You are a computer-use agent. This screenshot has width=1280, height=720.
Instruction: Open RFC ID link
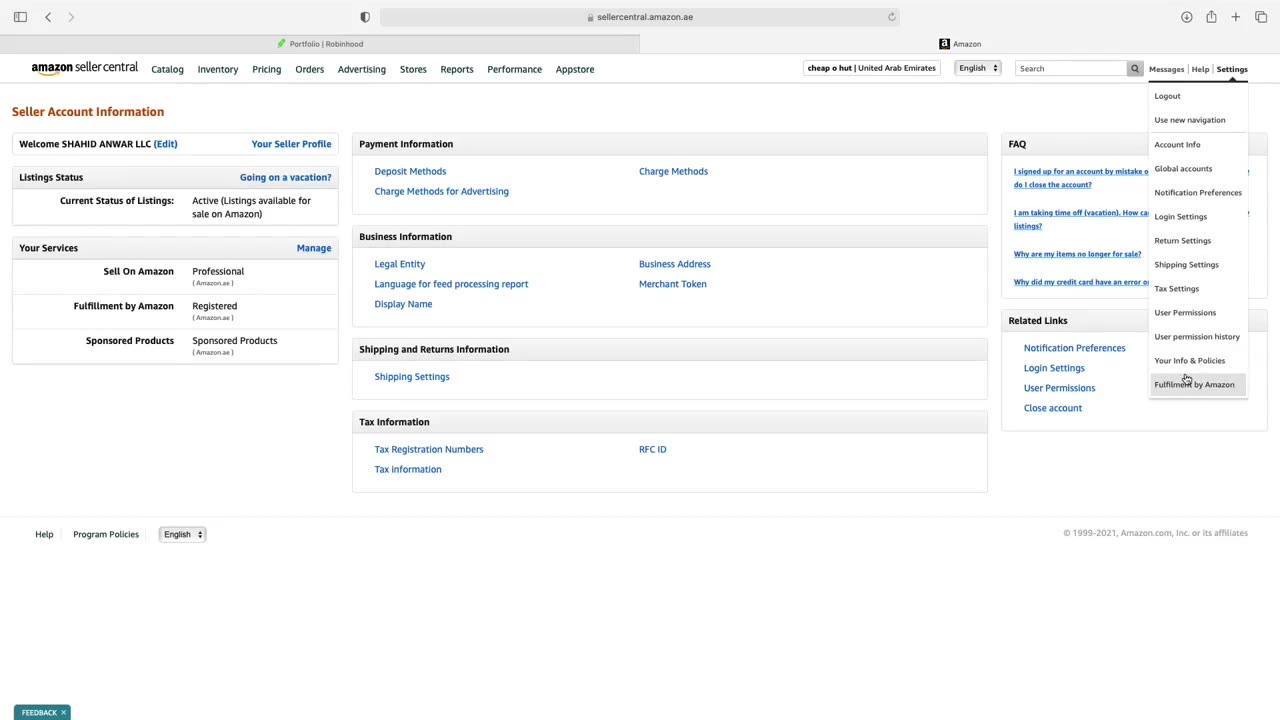[652, 449]
